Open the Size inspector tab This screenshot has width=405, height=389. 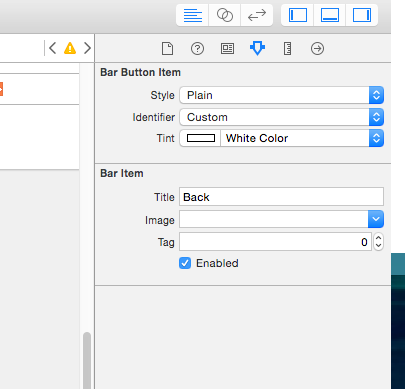click(287, 49)
